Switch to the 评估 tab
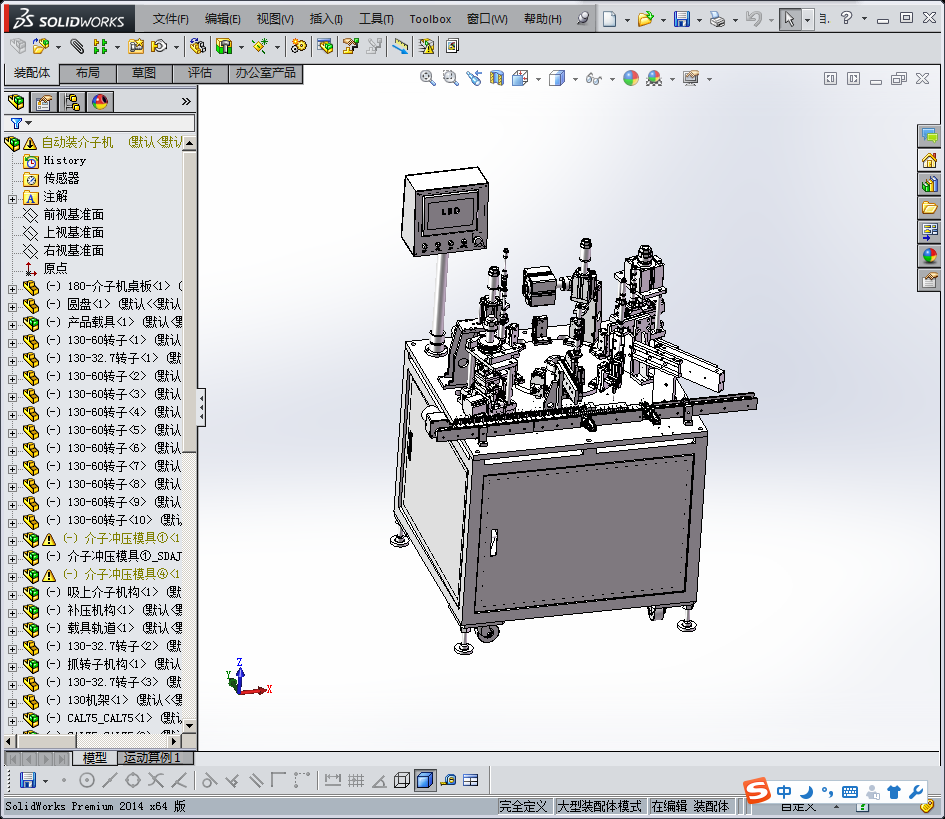Screen dimensions: 945x819 [x=200, y=73]
